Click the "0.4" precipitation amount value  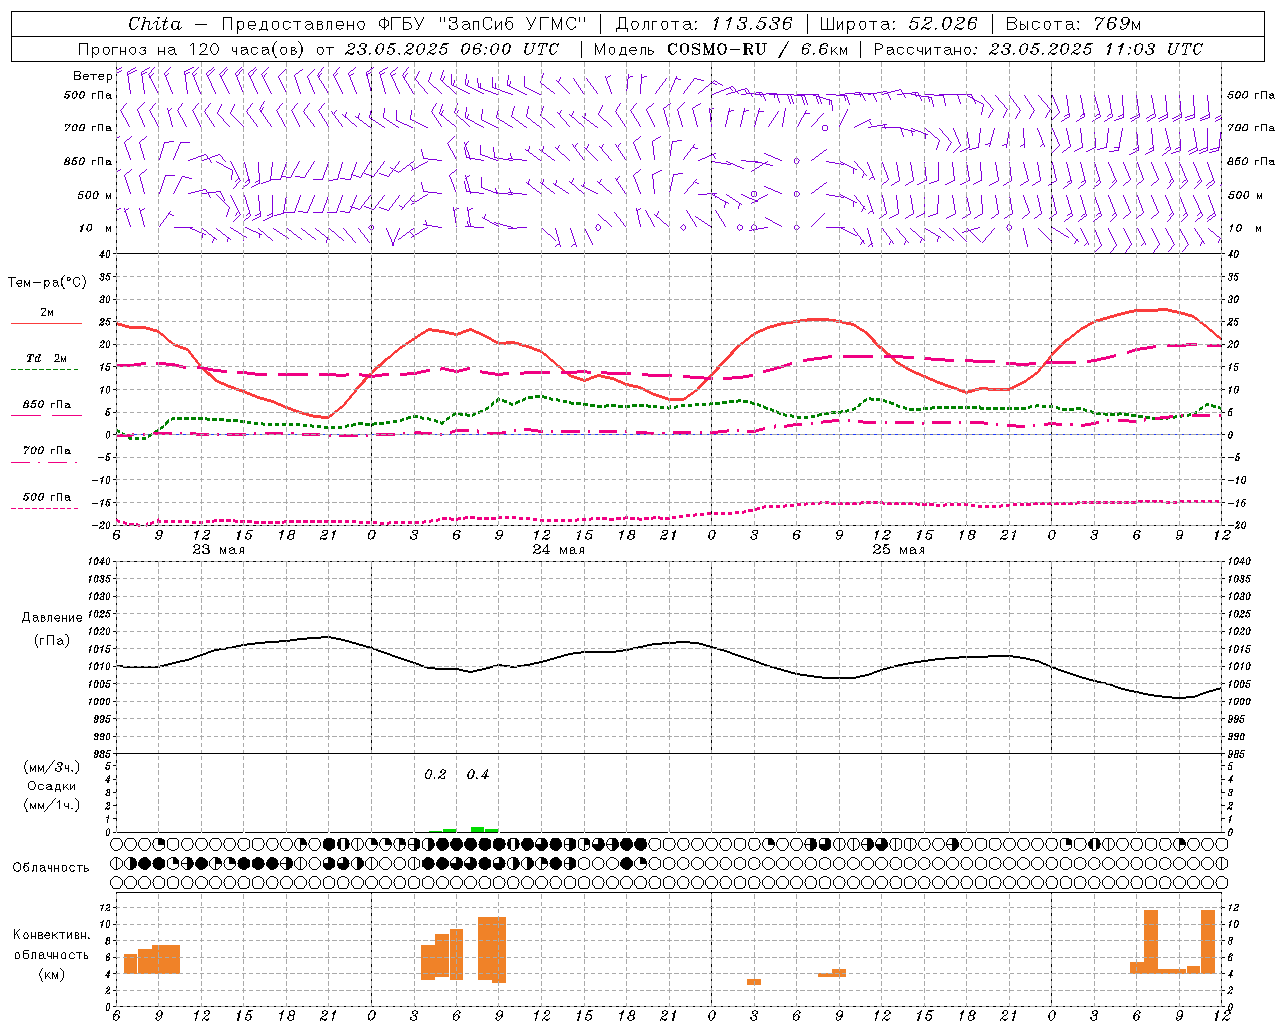pyautogui.click(x=478, y=774)
